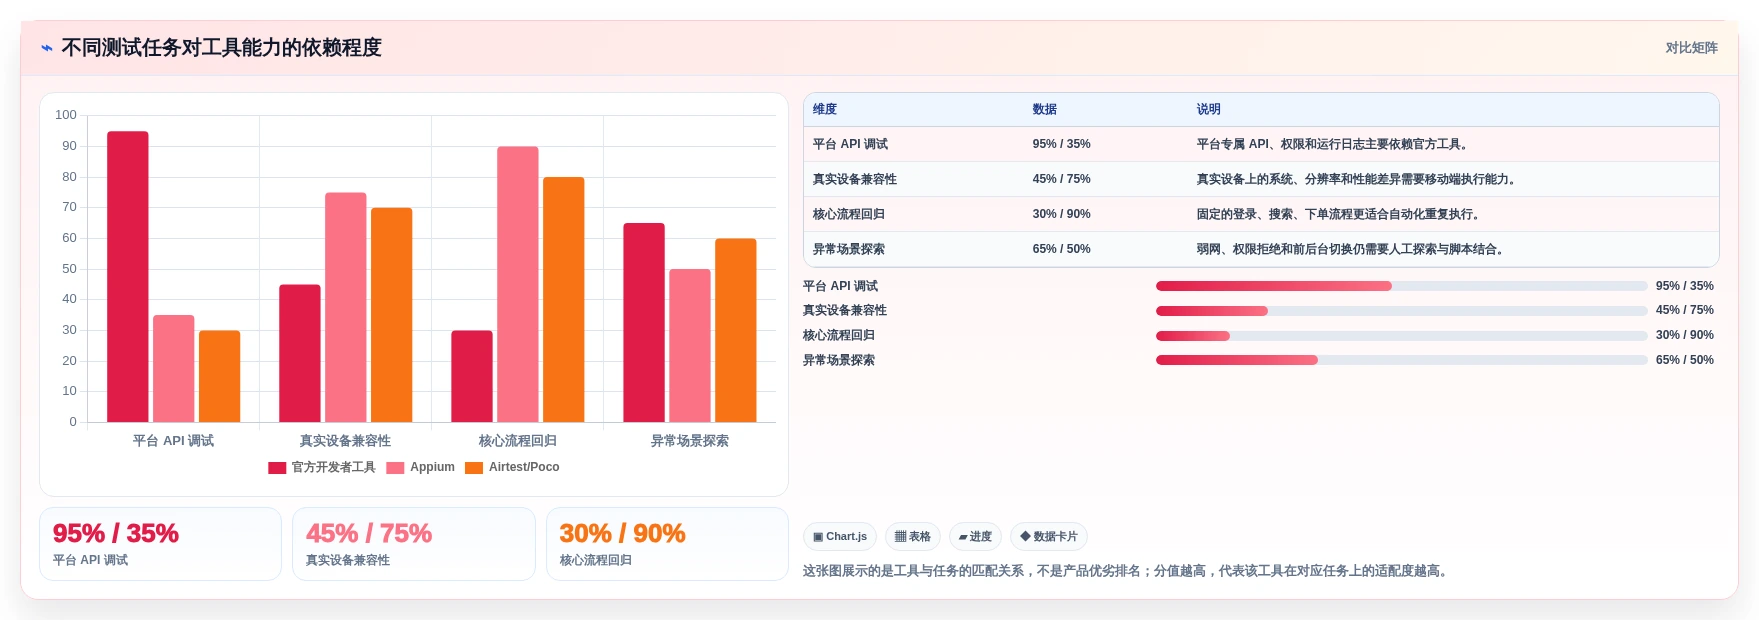This screenshot has height=620, width=1759.
Task: Click the 数据 column header
Action: [1045, 109]
